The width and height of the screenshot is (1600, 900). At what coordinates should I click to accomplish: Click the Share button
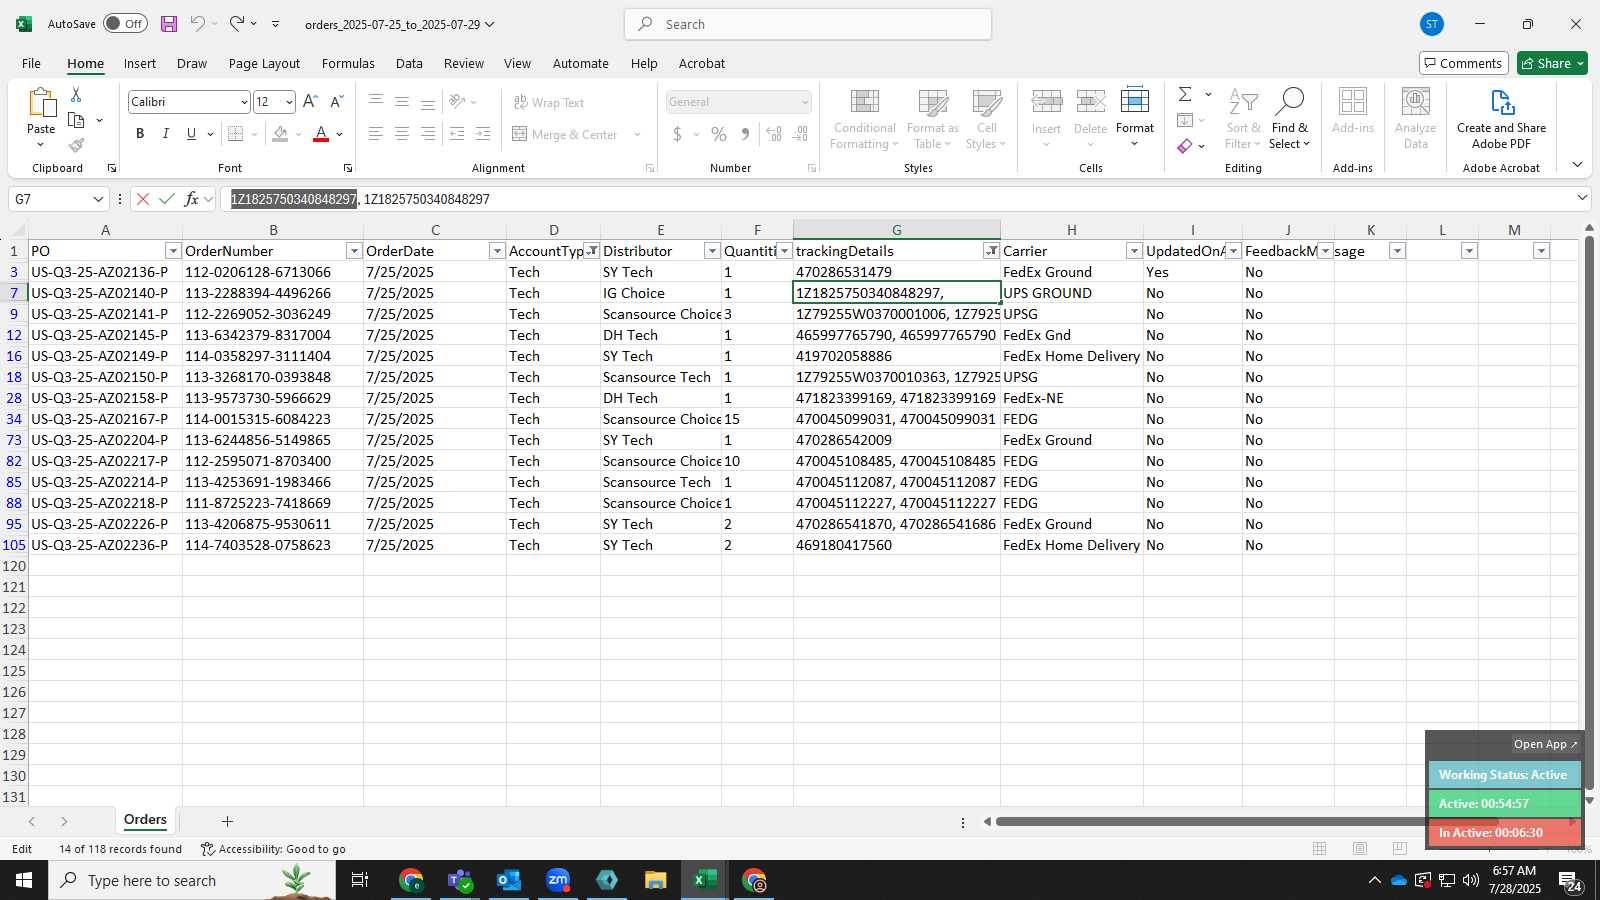coord(1552,63)
